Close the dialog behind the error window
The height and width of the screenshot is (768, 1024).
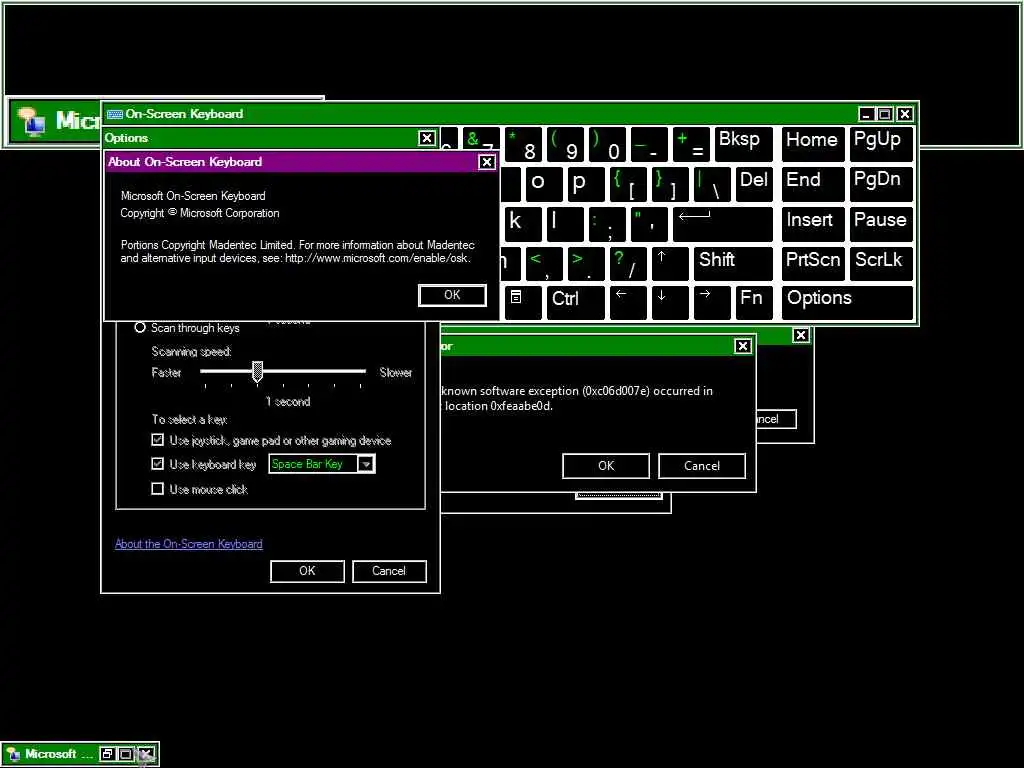[x=801, y=335]
